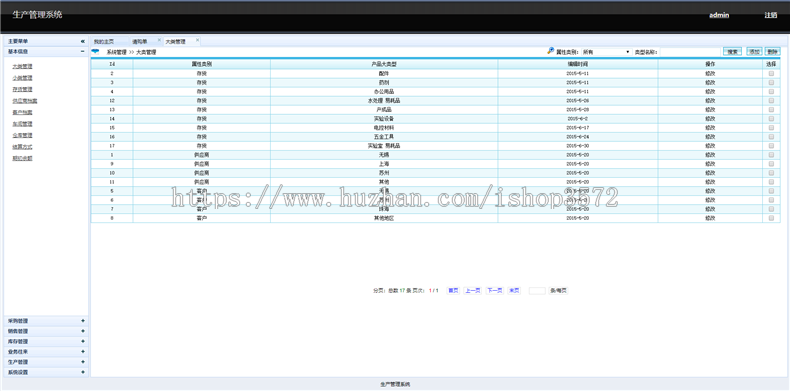This screenshot has width=790, height=391.
Task: Click the 编辑时间 column header
Action: (577, 64)
